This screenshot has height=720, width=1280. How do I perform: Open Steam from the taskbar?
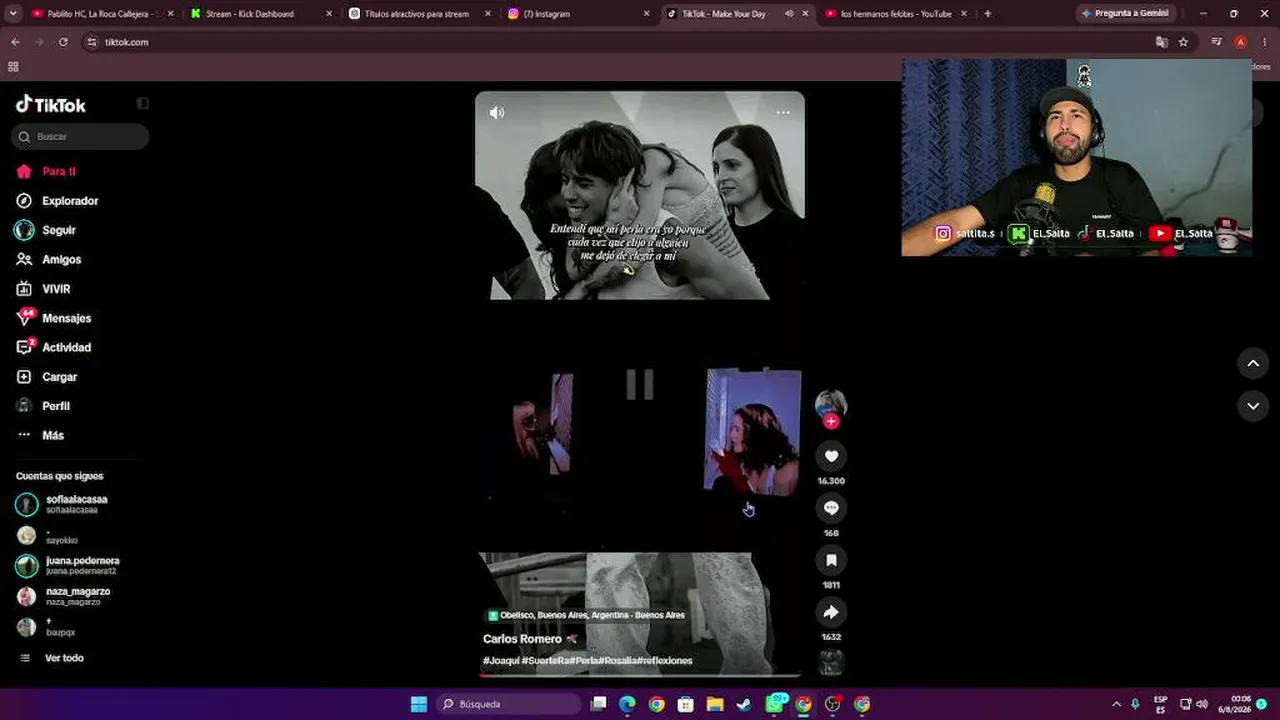coord(744,704)
